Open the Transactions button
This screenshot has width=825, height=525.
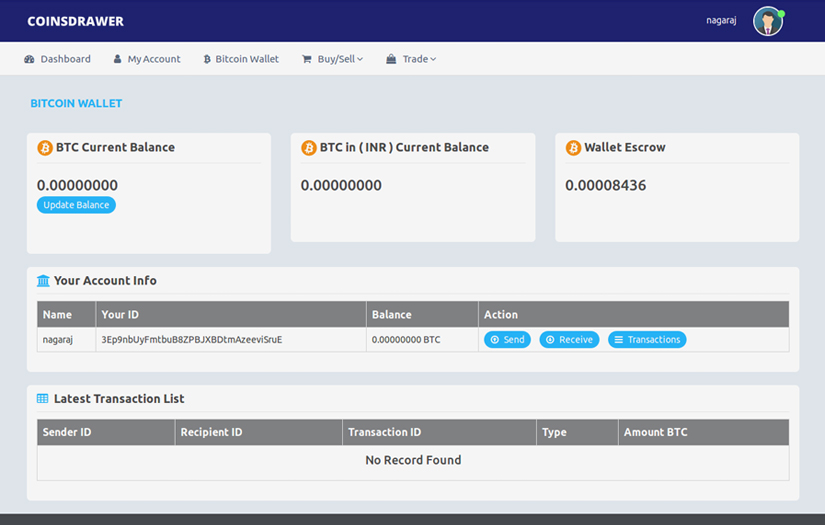click(647, 340)
